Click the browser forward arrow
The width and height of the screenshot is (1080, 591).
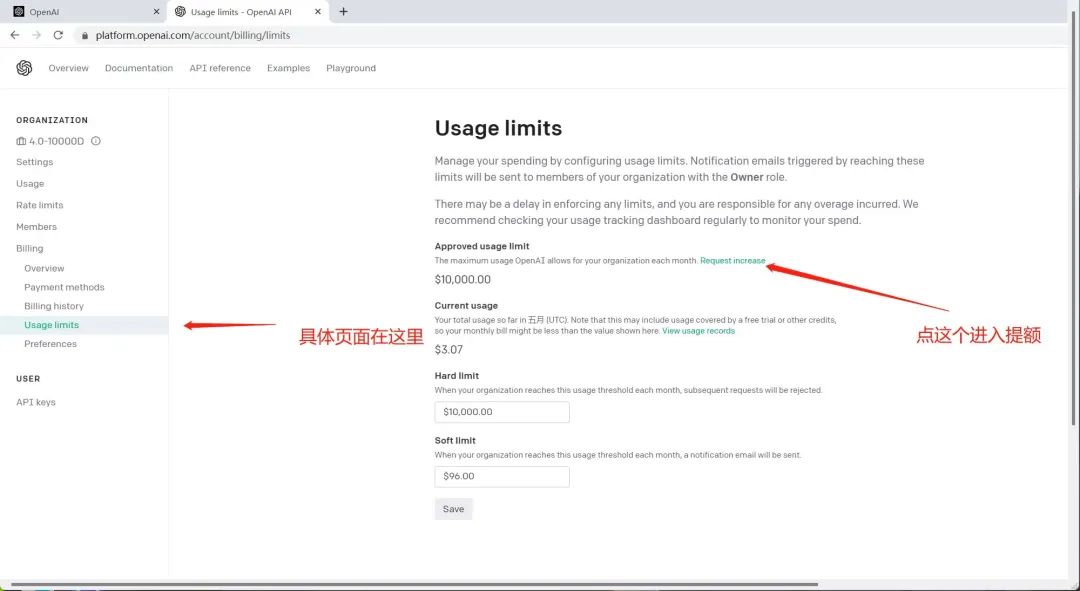click(x=37, y=35)
